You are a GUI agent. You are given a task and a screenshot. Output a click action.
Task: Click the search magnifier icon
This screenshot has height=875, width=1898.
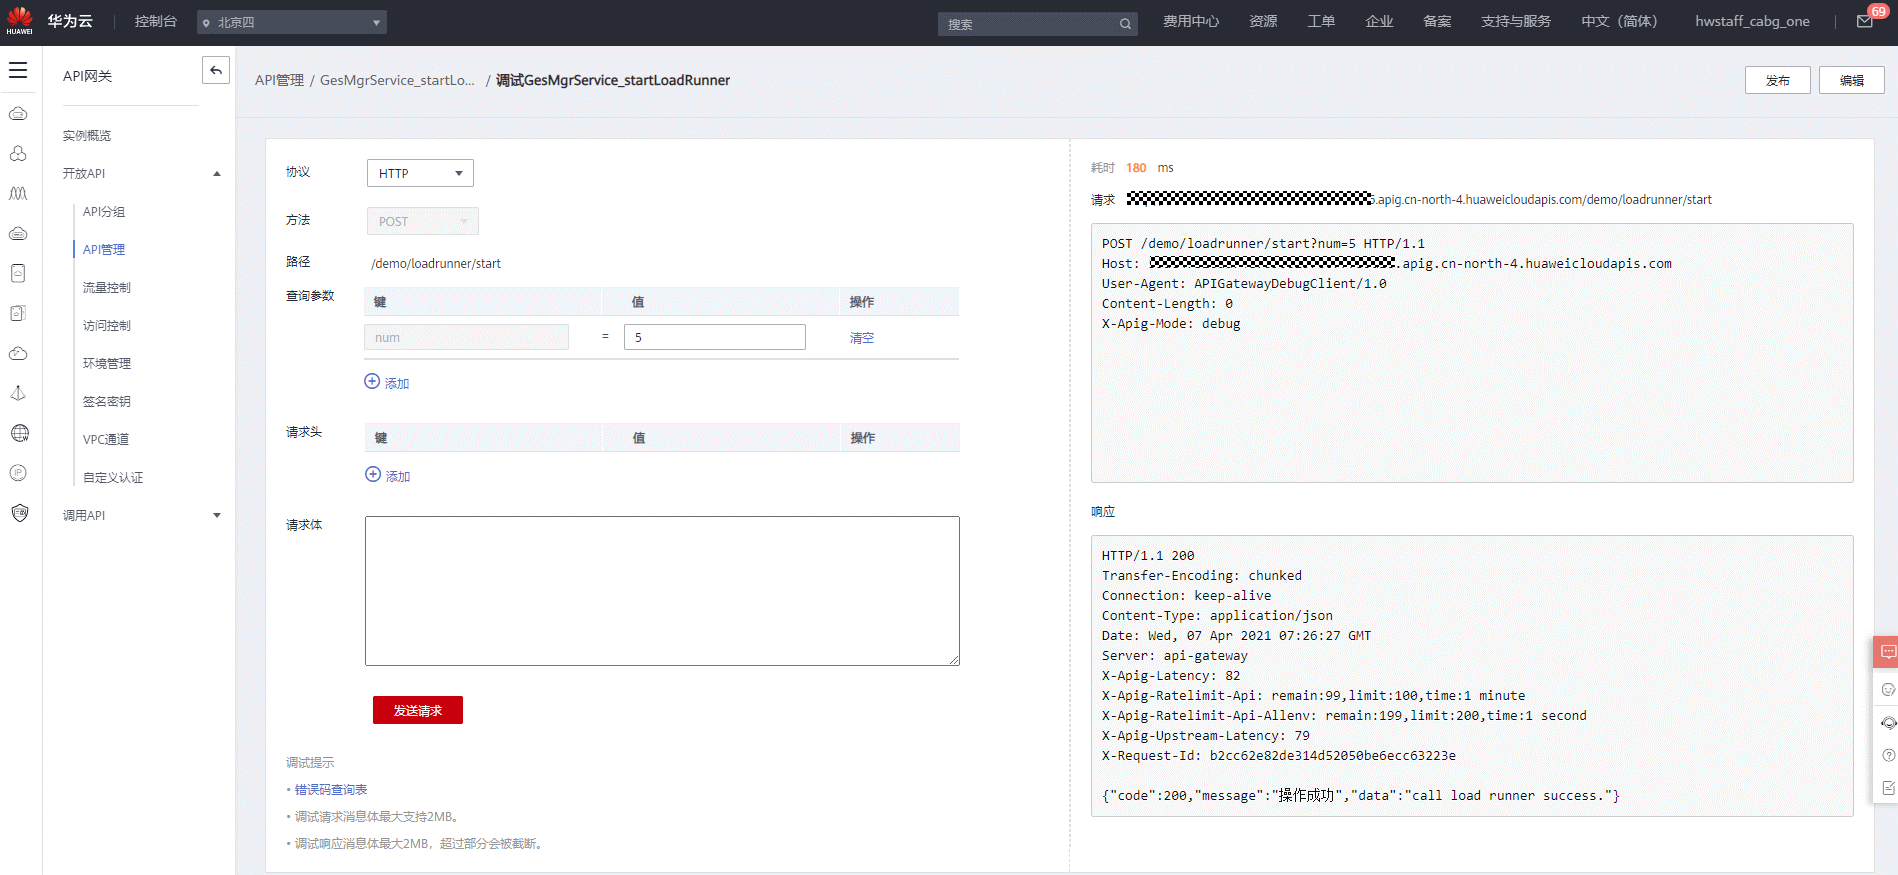pyautogui.click(x=1125, y=24)
